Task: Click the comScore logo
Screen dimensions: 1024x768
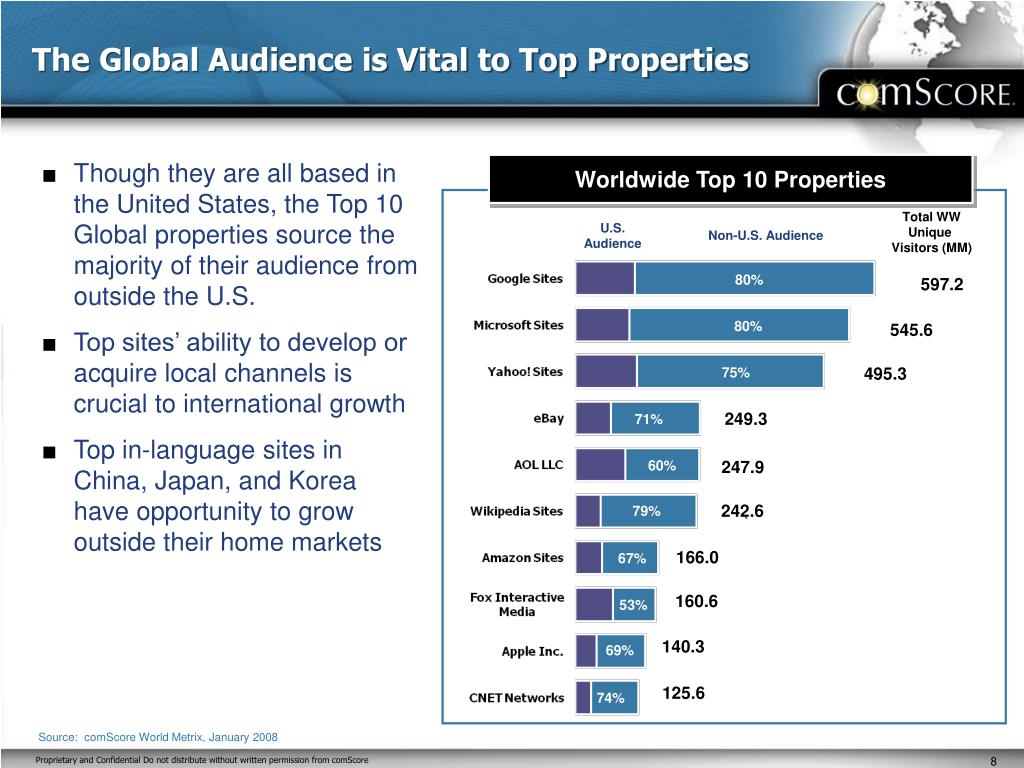Action: (925, 94)
